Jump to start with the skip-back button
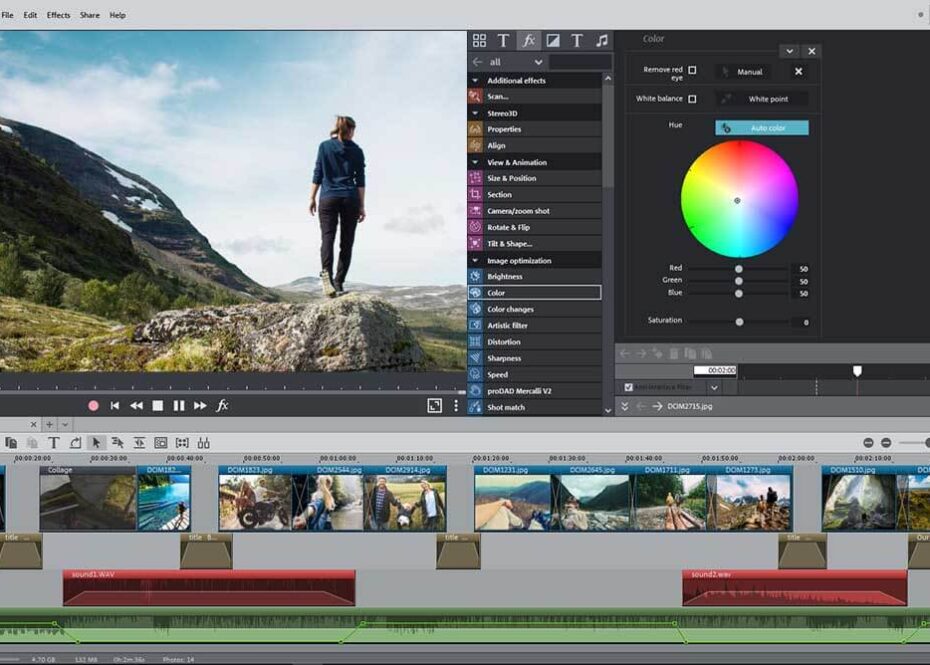Viewport: 930px width, 665px height. (114, 406)
